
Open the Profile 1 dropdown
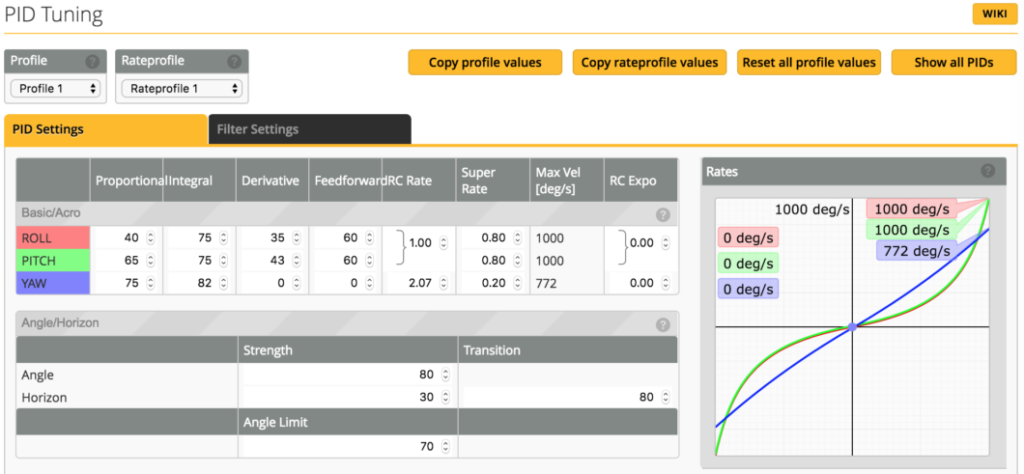(x=56, y=88)
